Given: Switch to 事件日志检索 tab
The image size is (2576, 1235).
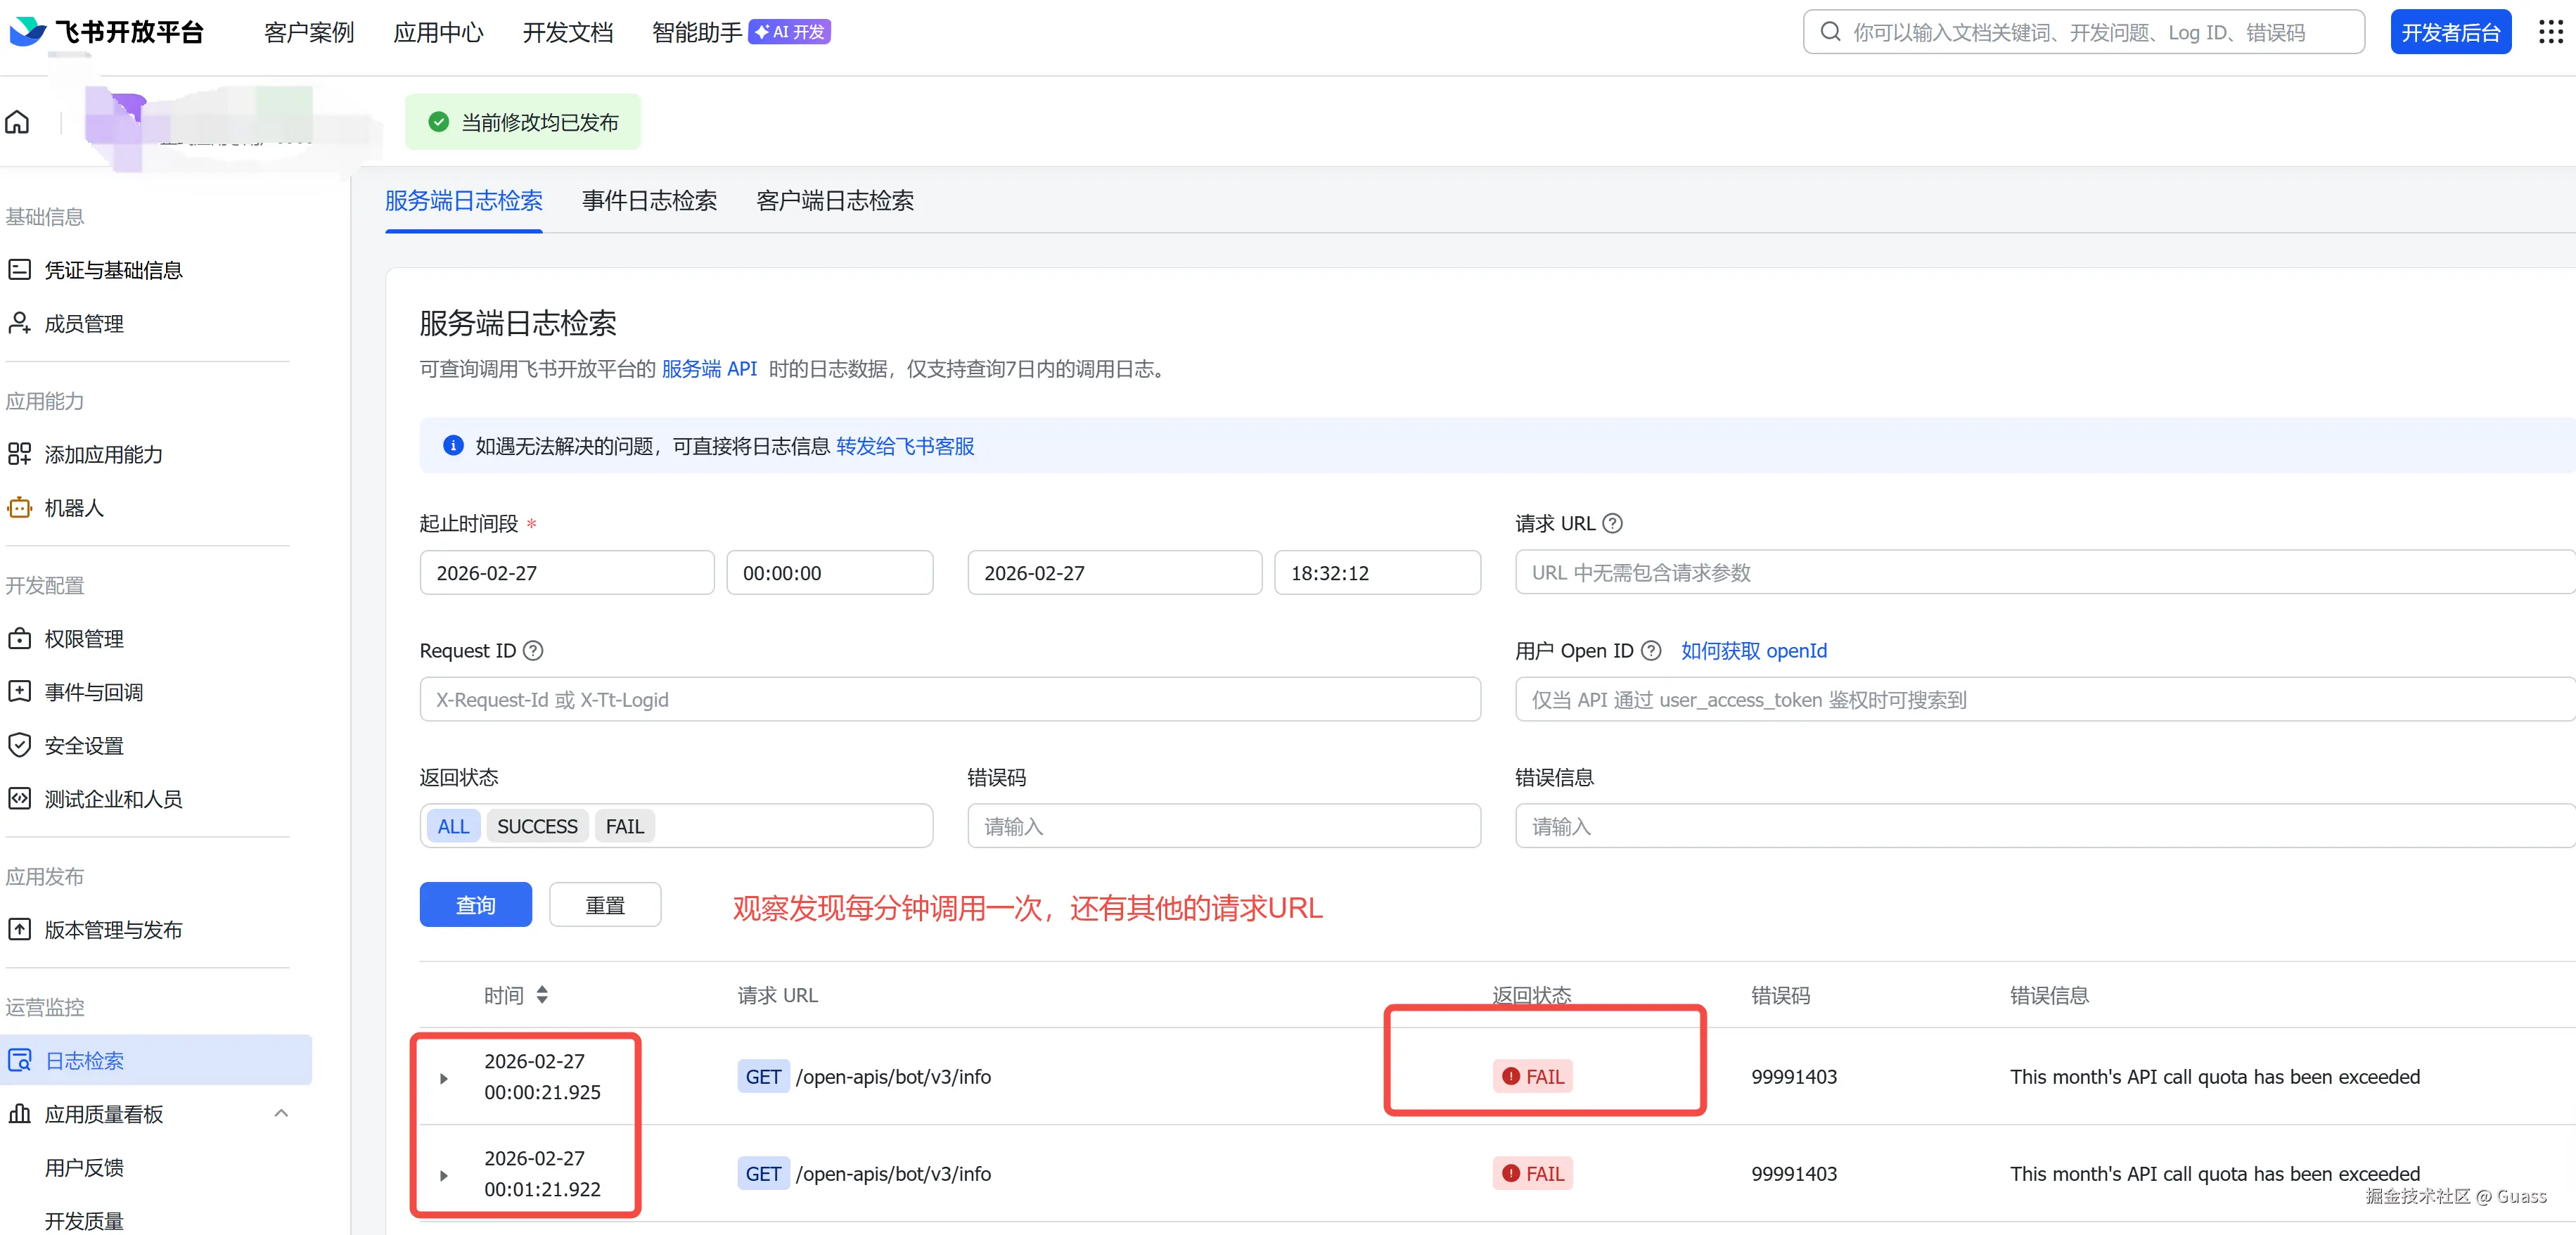Looking at the screenshot, I should 649,201.
